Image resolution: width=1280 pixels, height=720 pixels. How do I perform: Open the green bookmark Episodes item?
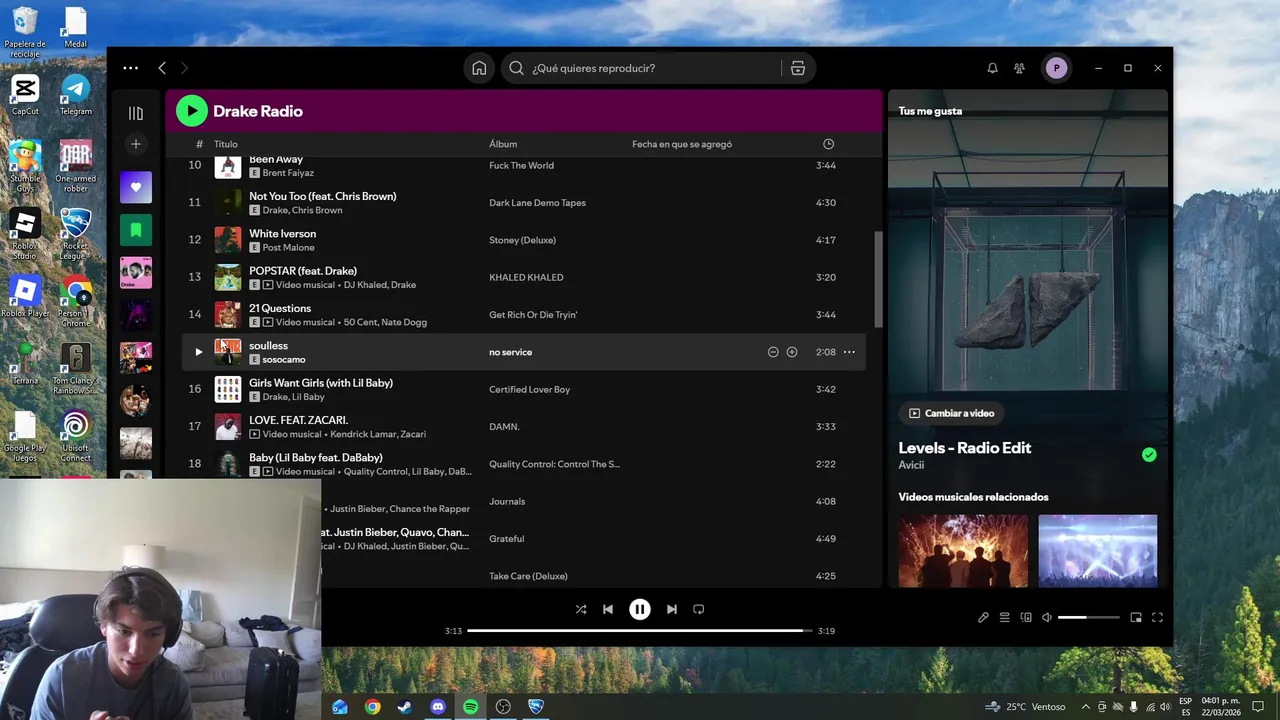tap(136, 230)
